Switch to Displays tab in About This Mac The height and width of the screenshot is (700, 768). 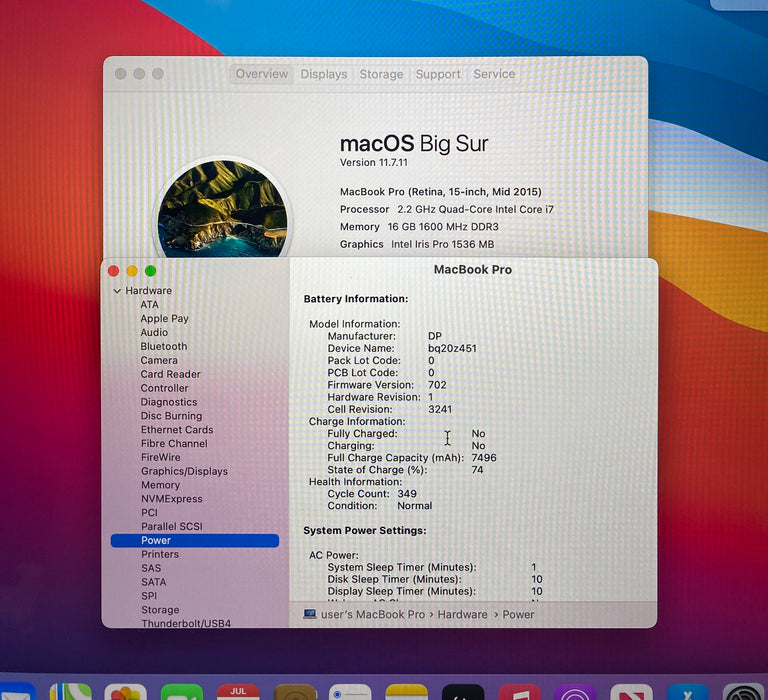point(324,74)
